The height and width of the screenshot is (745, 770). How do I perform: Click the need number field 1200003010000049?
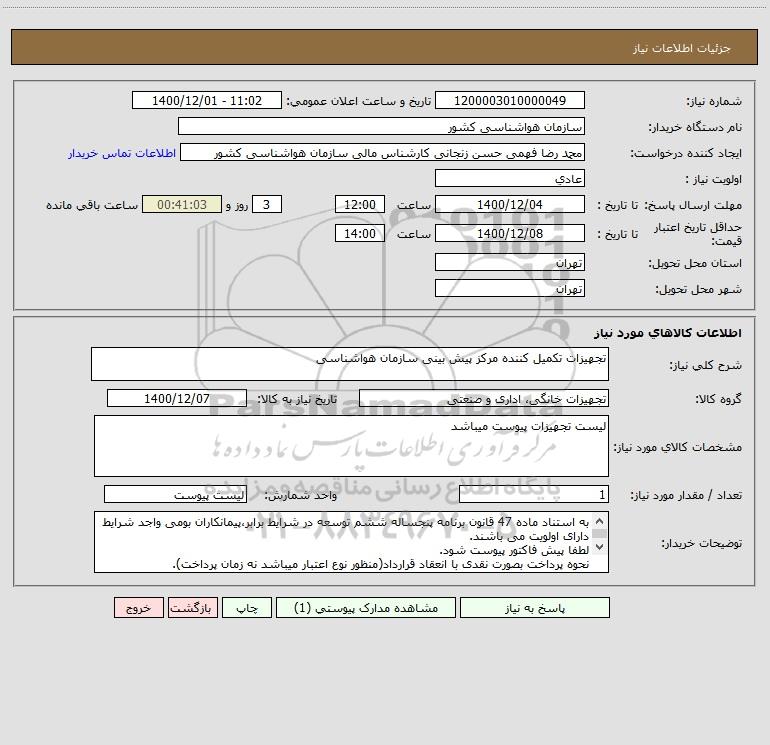[510, 100]
